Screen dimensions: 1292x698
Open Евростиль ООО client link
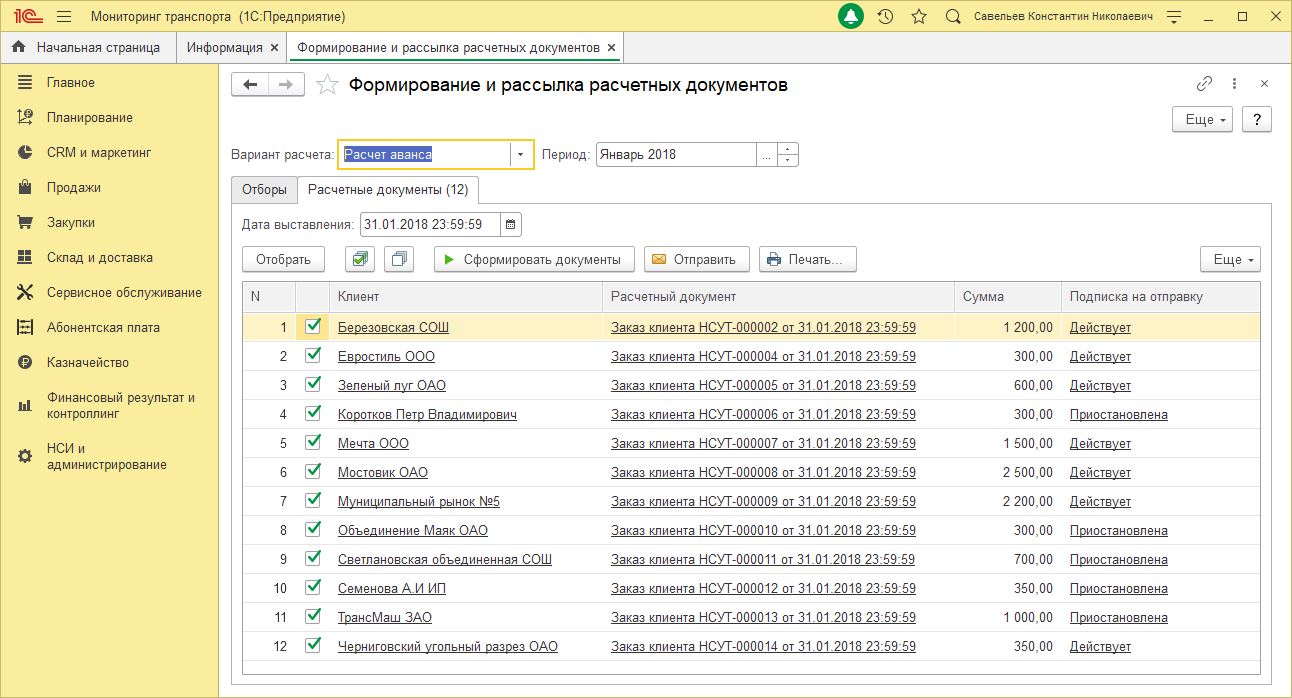click(386, 356)
